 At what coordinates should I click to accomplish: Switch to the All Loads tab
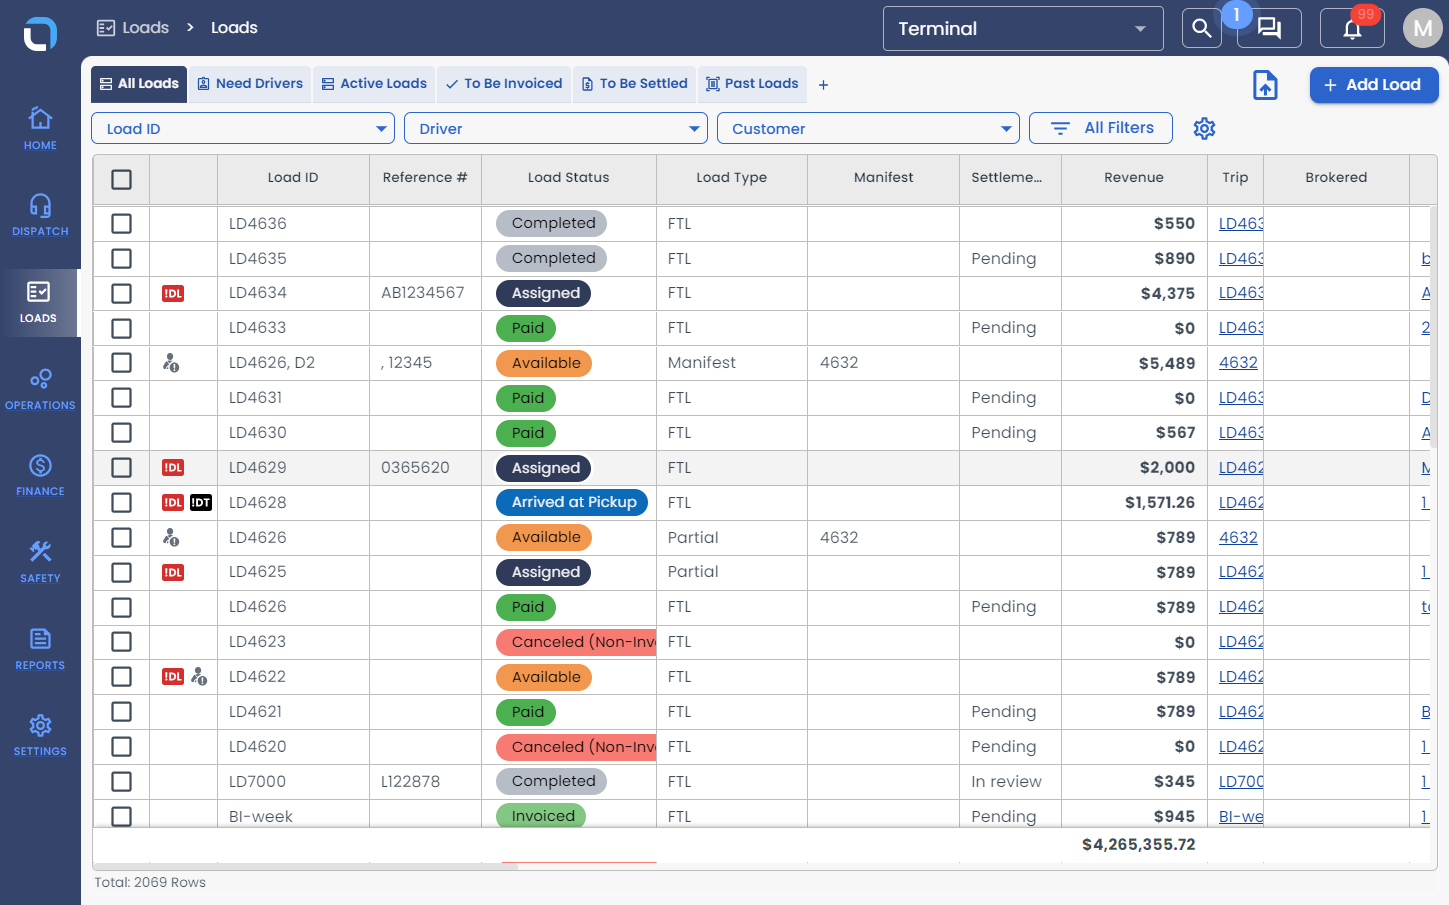[x=138, y=84]
